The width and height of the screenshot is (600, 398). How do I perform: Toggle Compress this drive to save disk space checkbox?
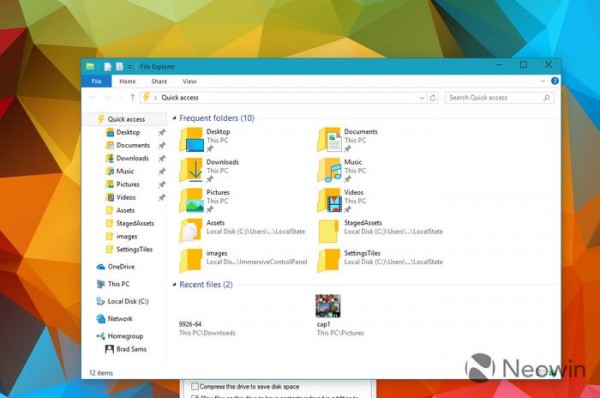(x=195, y=386)
